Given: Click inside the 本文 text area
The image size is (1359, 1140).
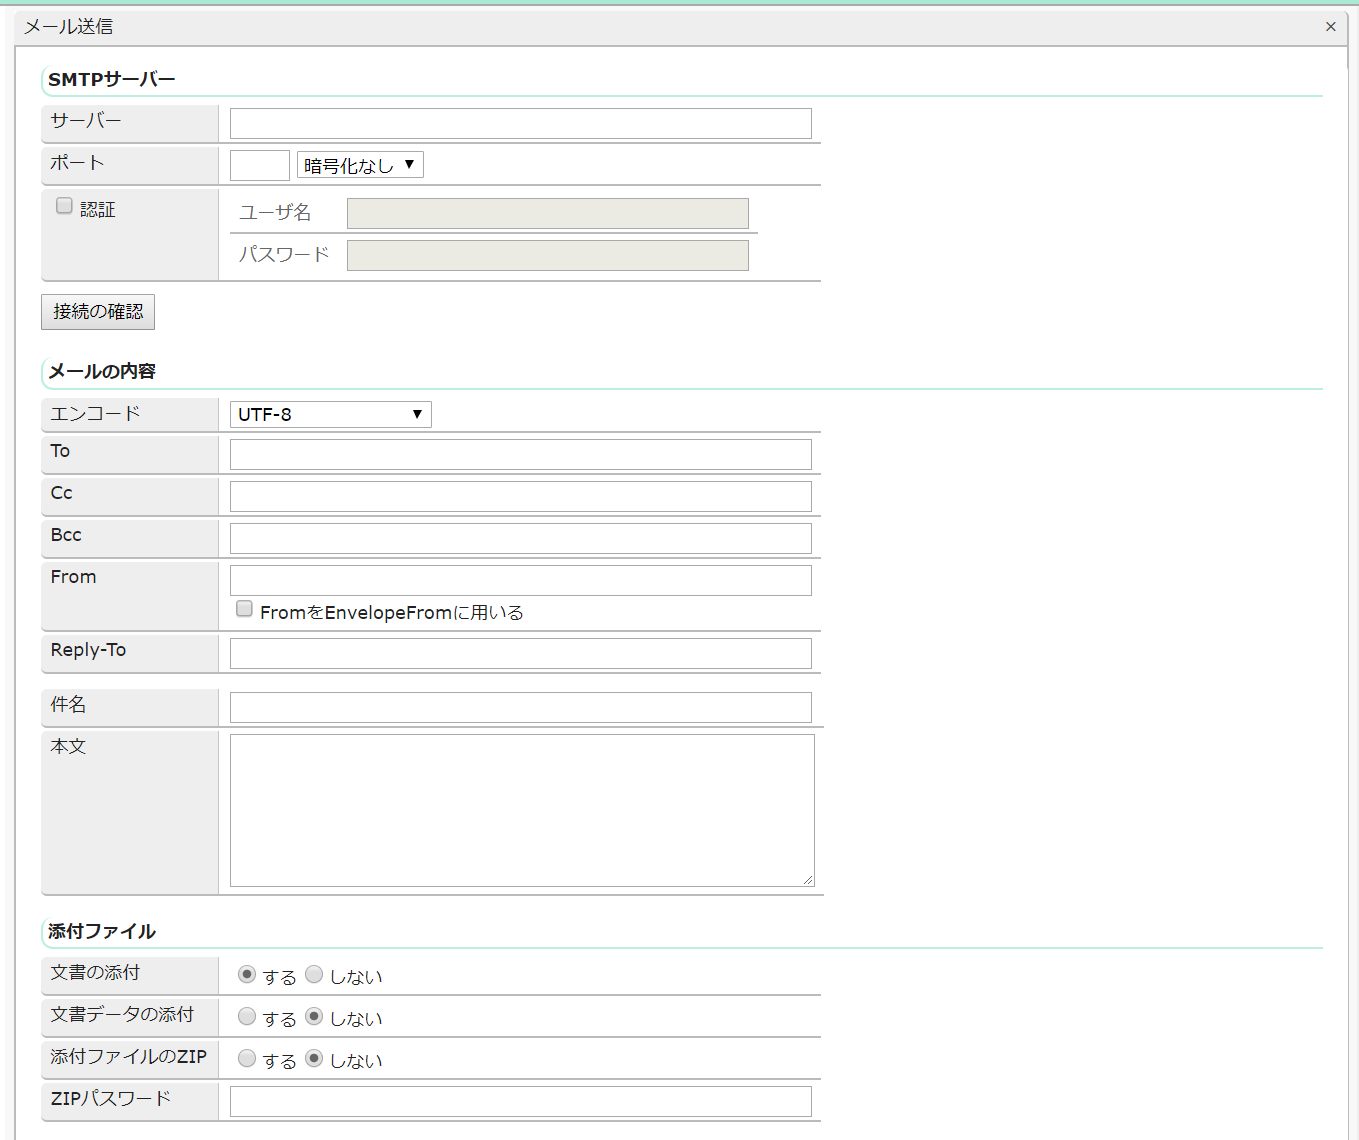Looking at the screenshot, I should [520, 809].
